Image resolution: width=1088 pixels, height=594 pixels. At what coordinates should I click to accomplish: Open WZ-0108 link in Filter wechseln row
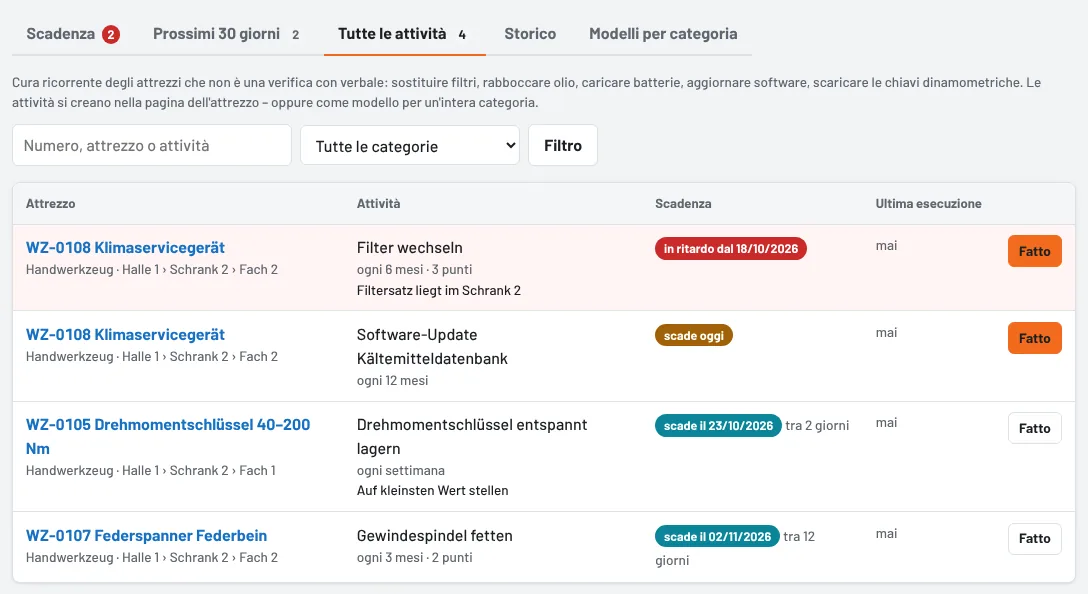[x=126, y=248]
